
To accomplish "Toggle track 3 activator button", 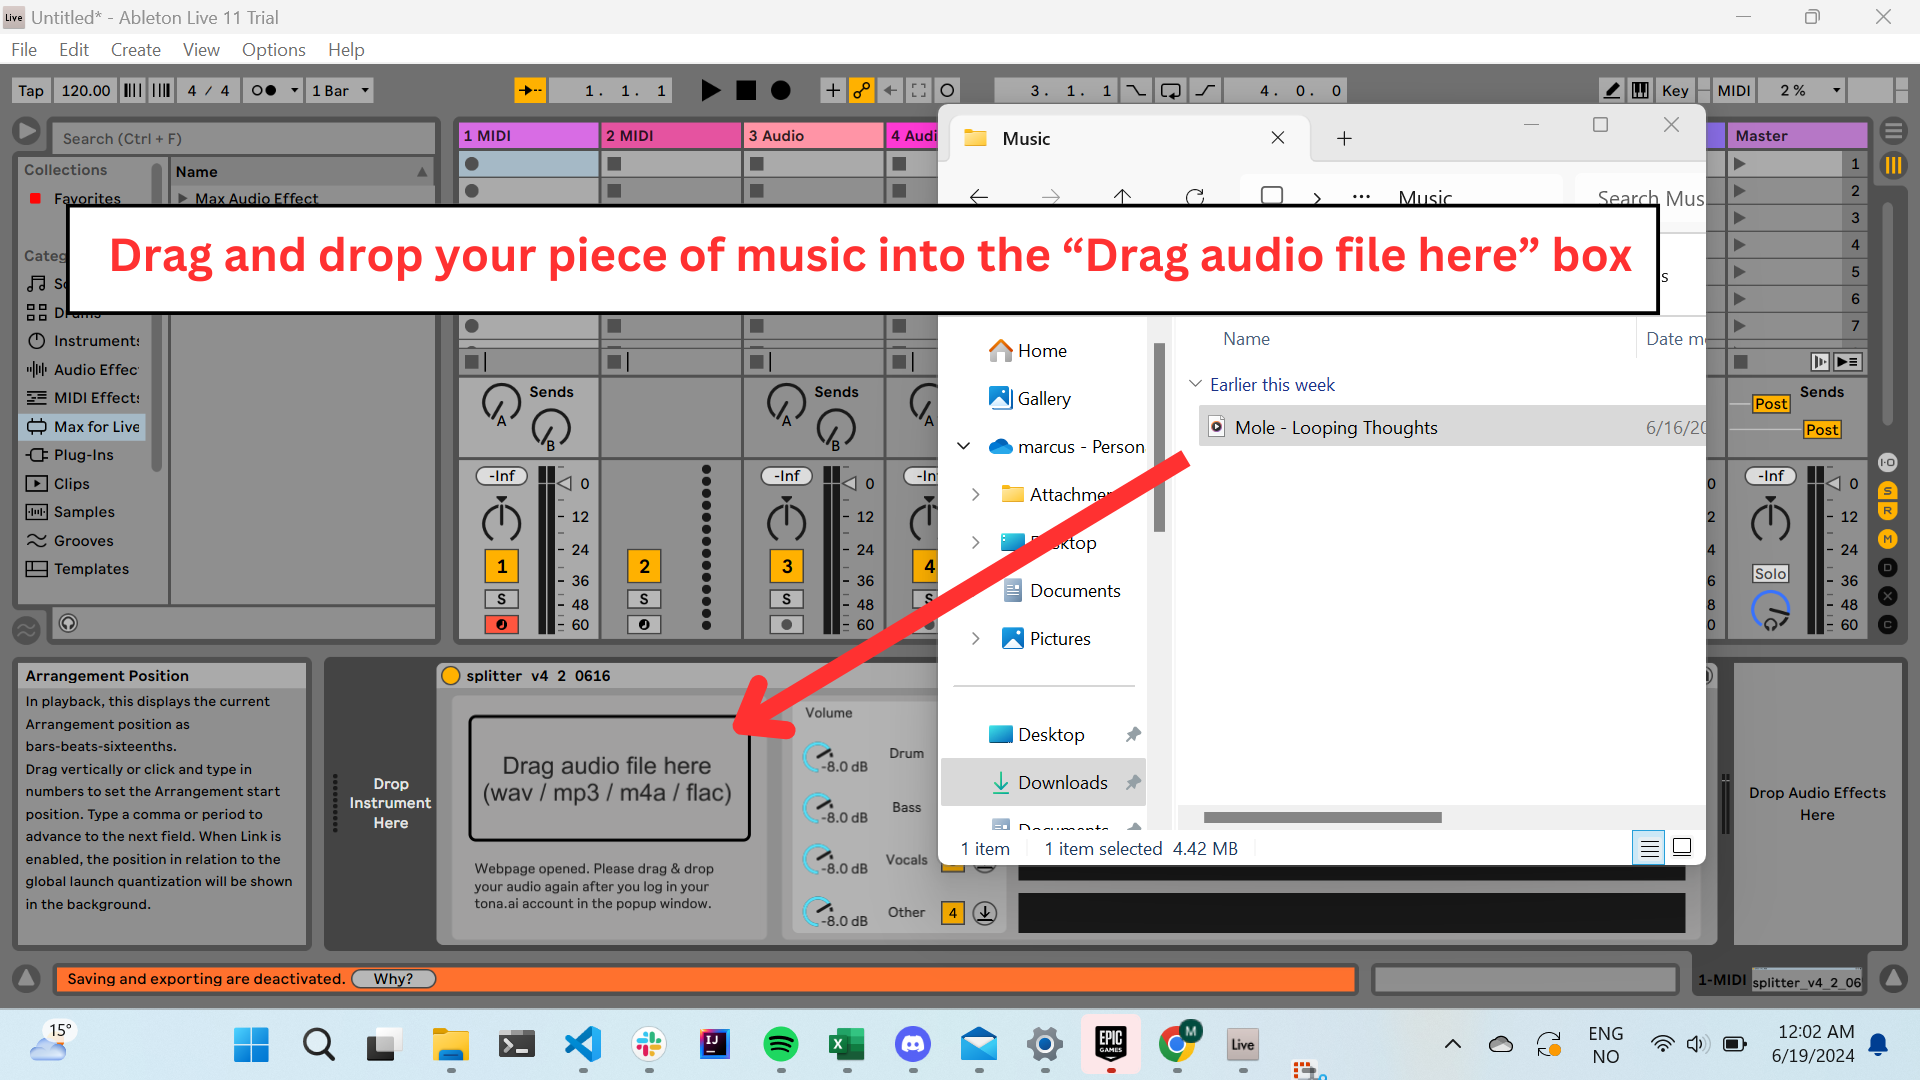I will [787, 567].
